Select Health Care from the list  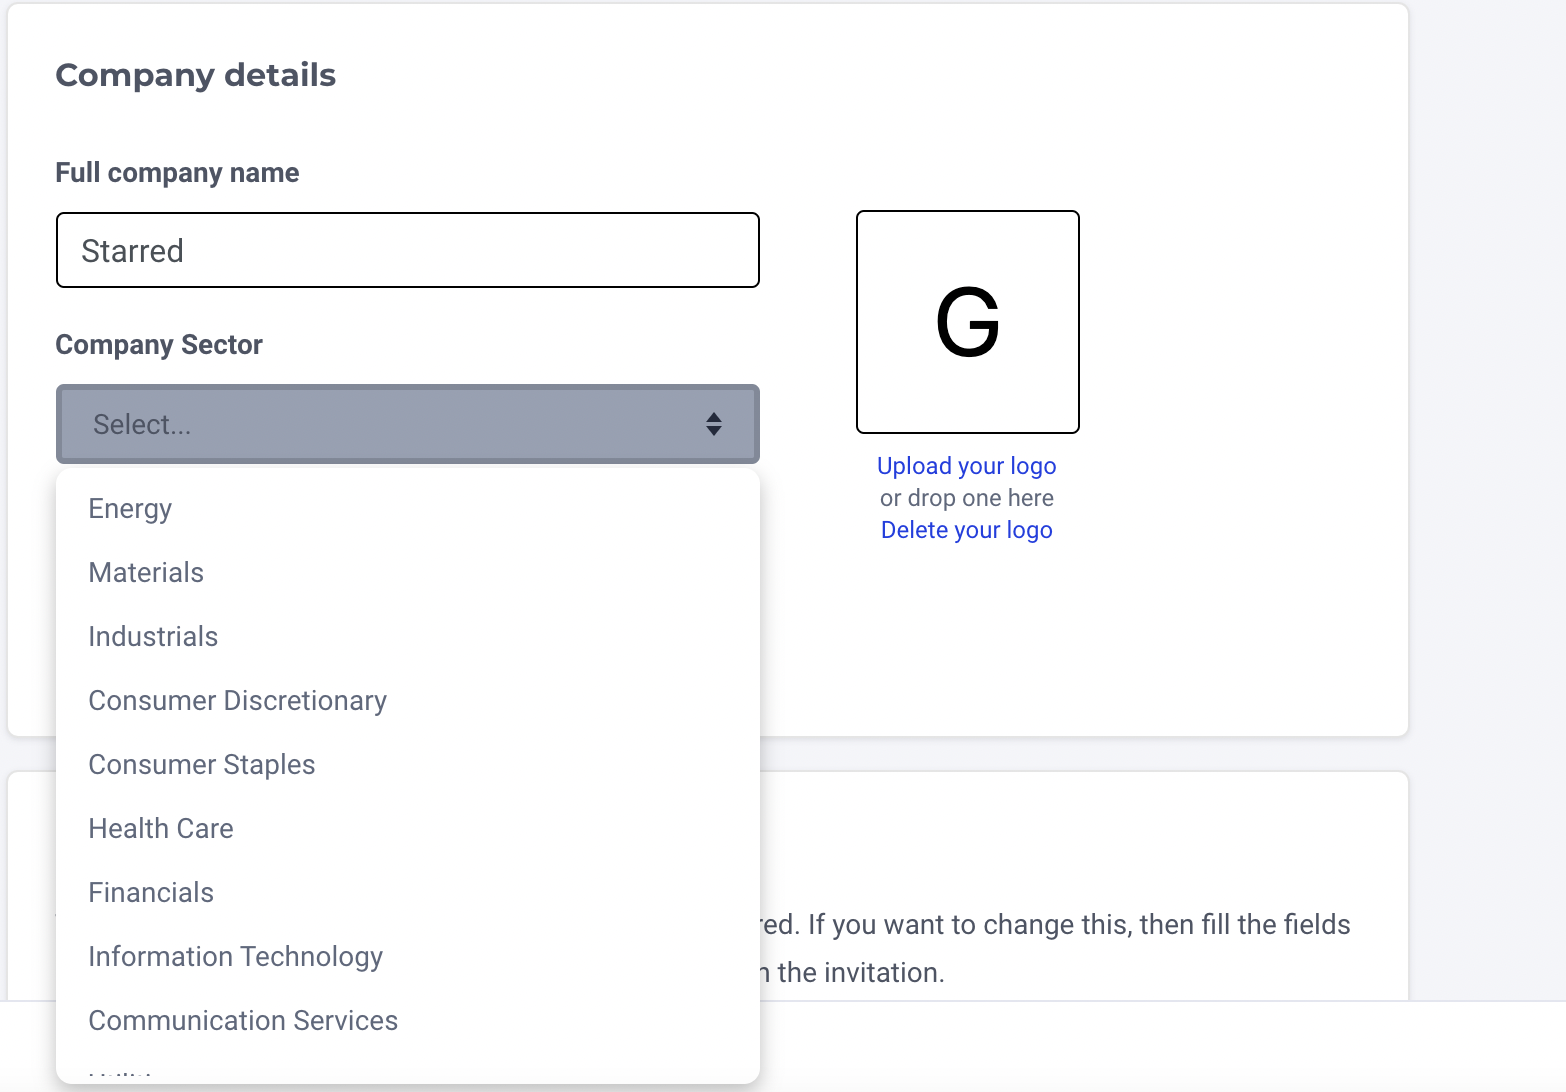tap(408, 829)
